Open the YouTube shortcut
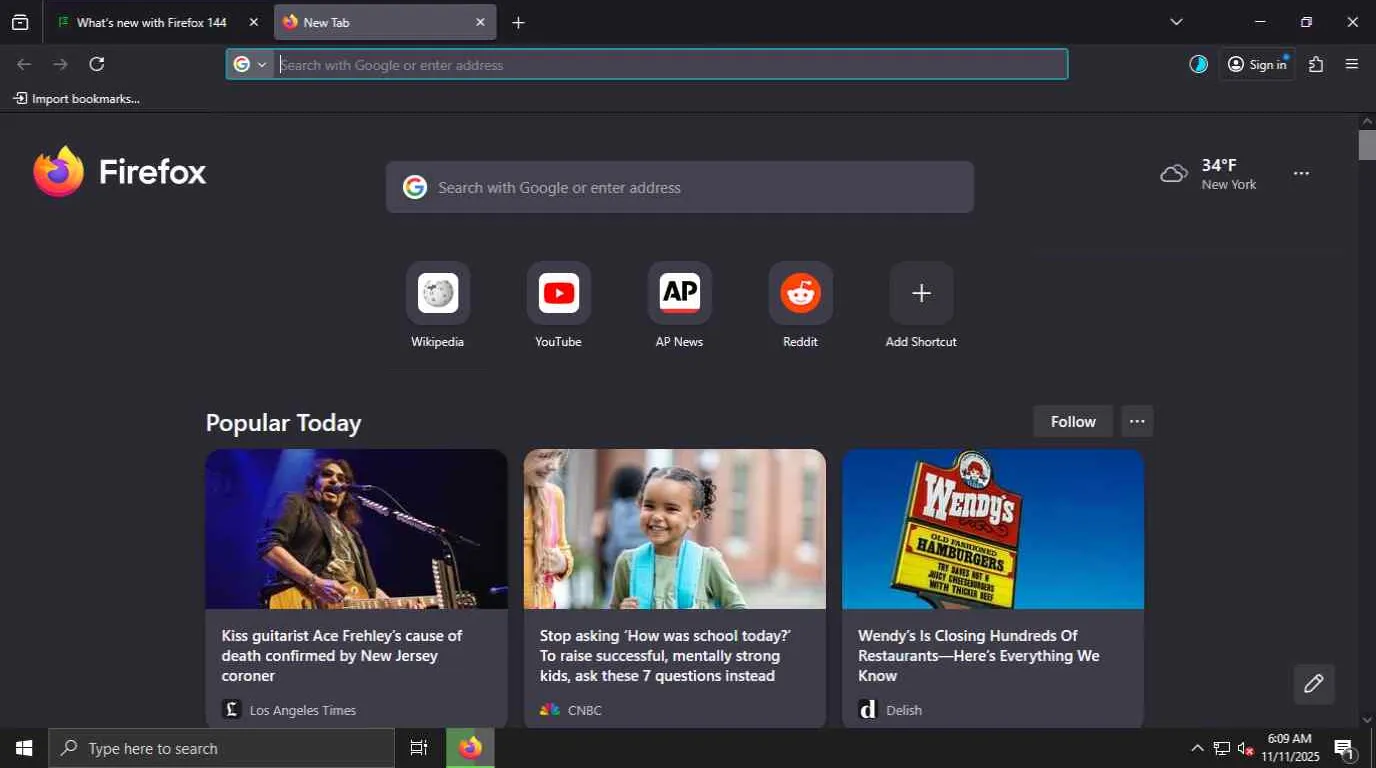Image resolution: width=1376 pixels, height=768 pixels. pos(558,306)
